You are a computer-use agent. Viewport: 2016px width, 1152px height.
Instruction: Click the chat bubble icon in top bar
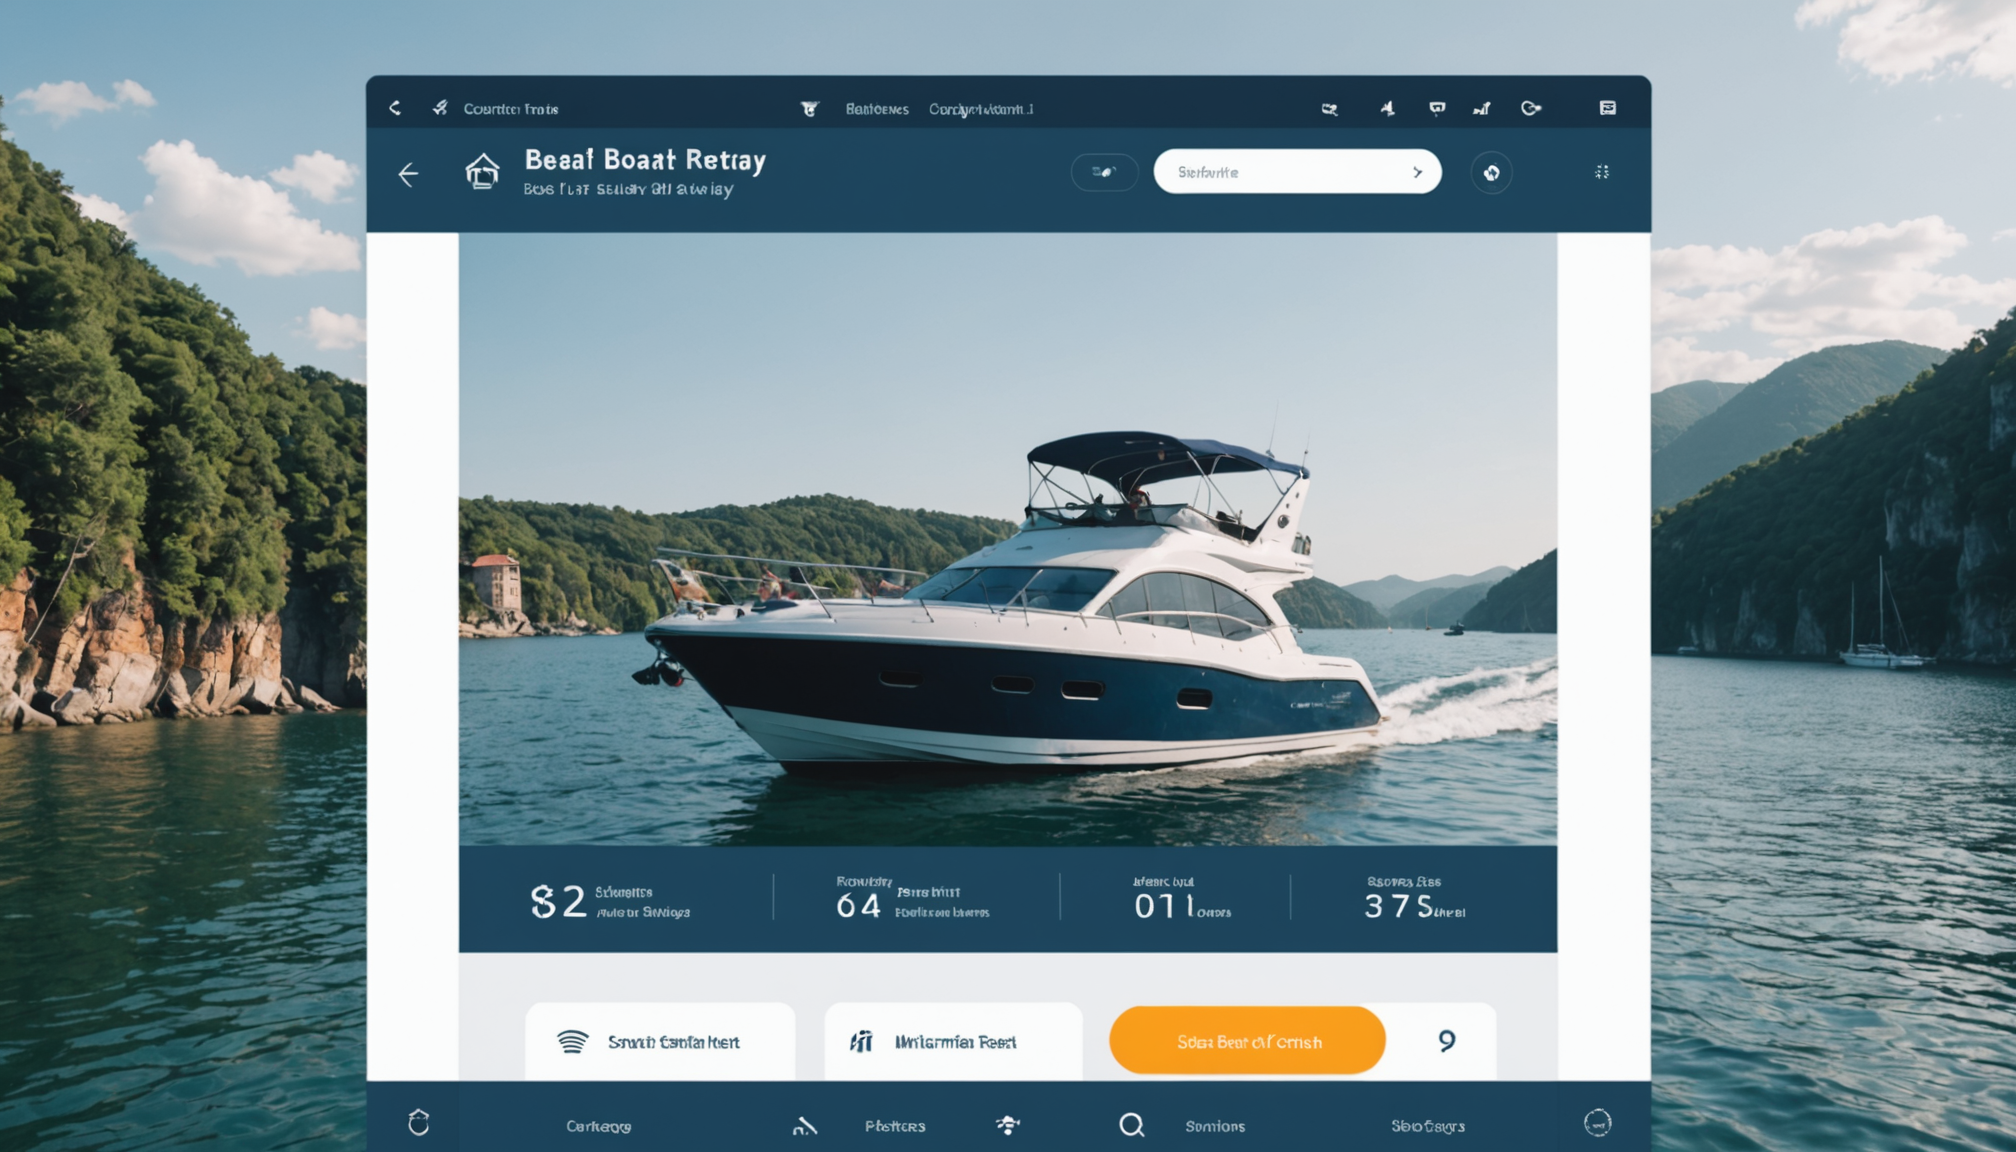[1329, 109]
